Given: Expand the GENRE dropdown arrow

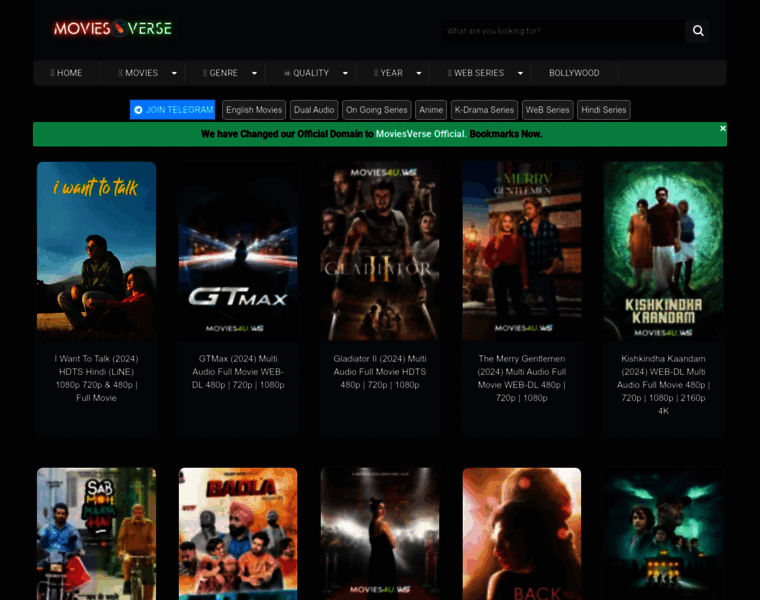Looking at the screenshot, I should click(x=254, y=73).
